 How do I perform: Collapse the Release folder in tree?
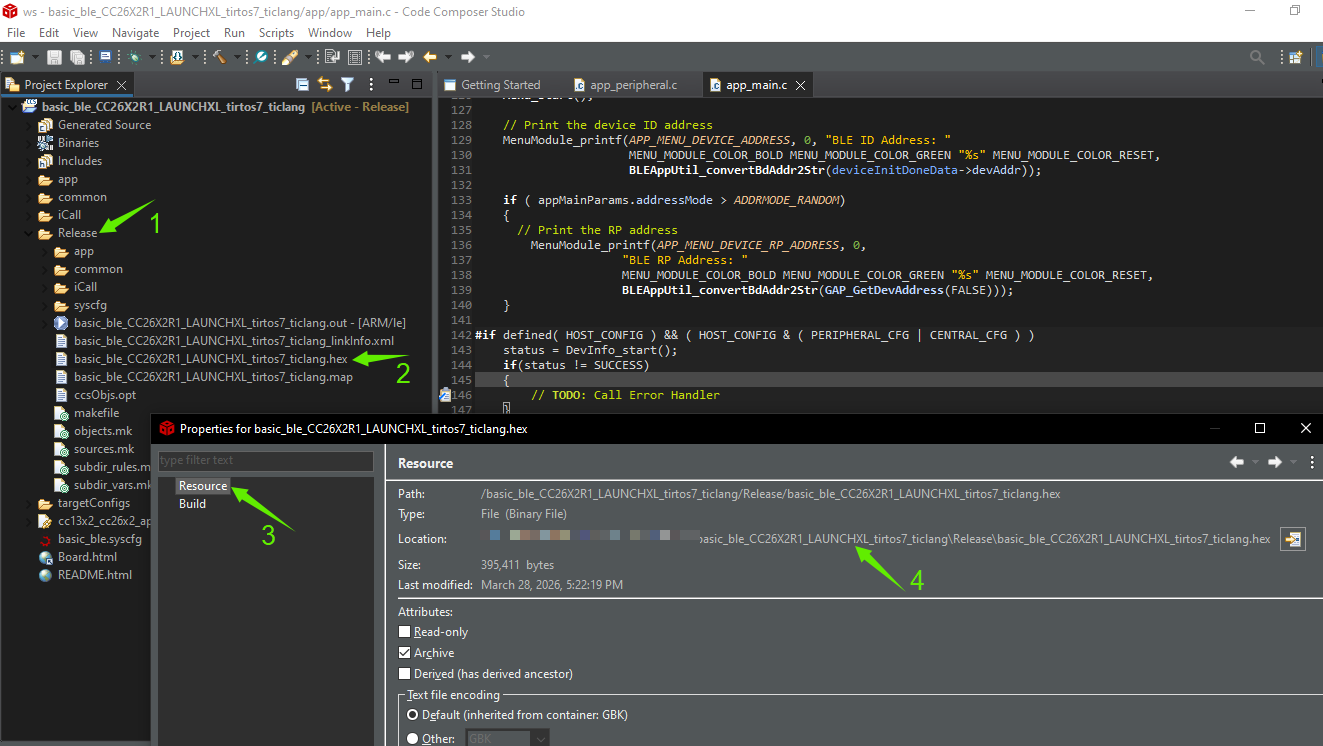tap(27, 233)
